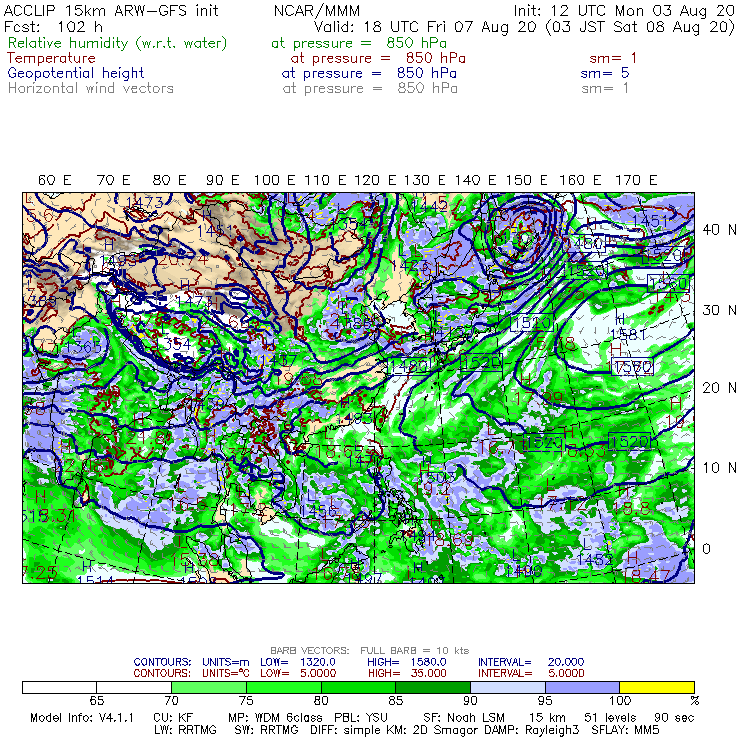The width and height of the screenshot is (740, 740).
Task: Click the white 65–70 legend swatch
Action: pos(134,687)
